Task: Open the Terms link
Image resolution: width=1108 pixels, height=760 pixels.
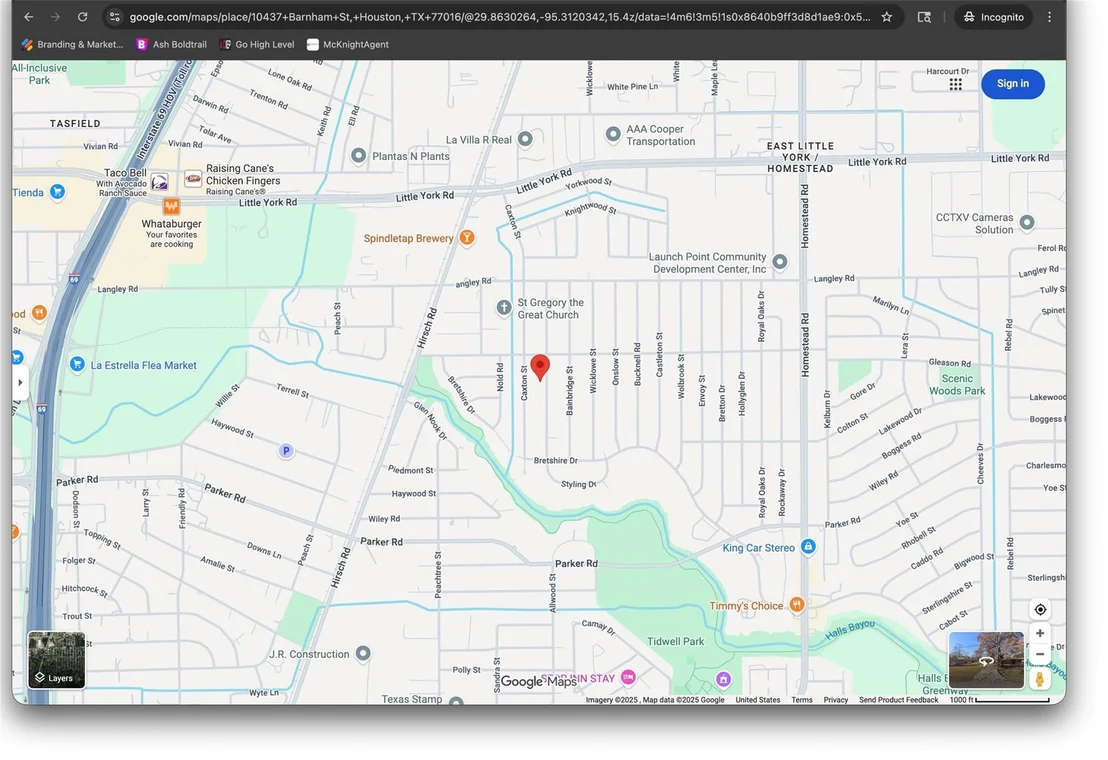Action: pos(801,700)
